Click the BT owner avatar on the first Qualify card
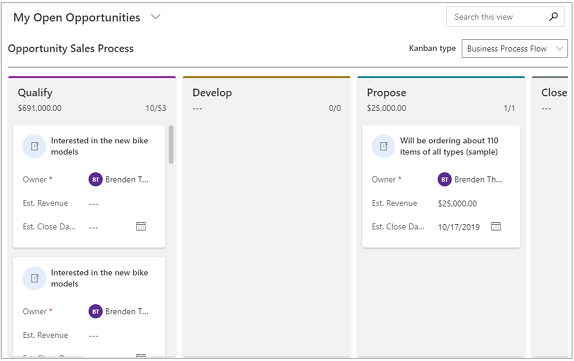Viewport: 574px width, 361px height. point(96,179)
